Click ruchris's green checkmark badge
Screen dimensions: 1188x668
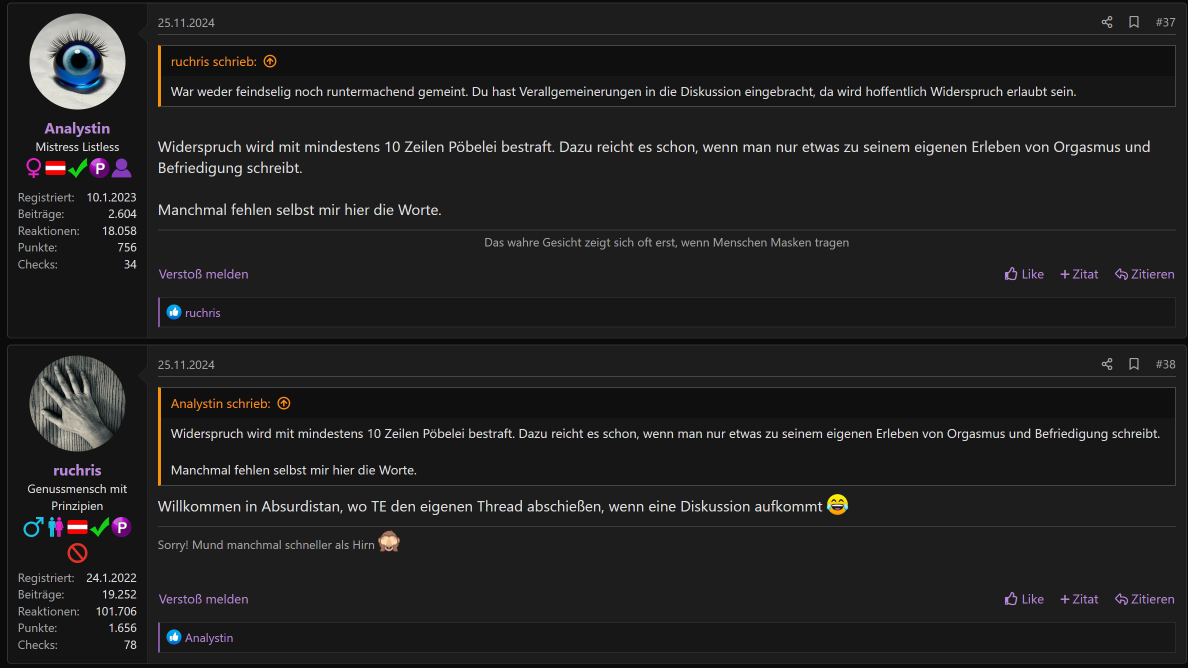[x=99, y=527]
